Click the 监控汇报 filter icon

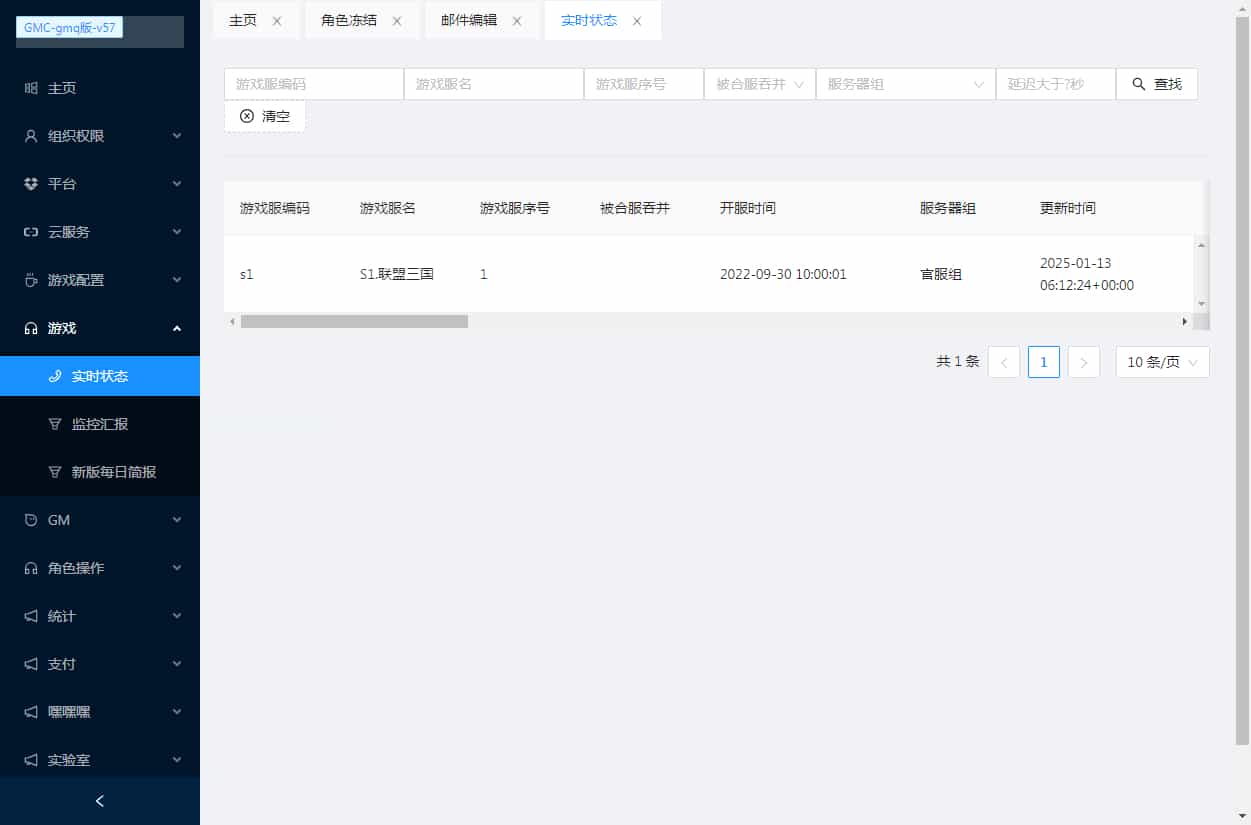point(55,424)
